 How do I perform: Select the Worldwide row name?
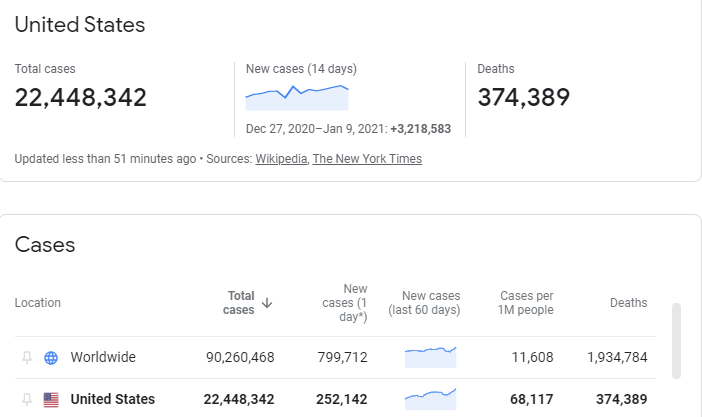coord(103,357)
